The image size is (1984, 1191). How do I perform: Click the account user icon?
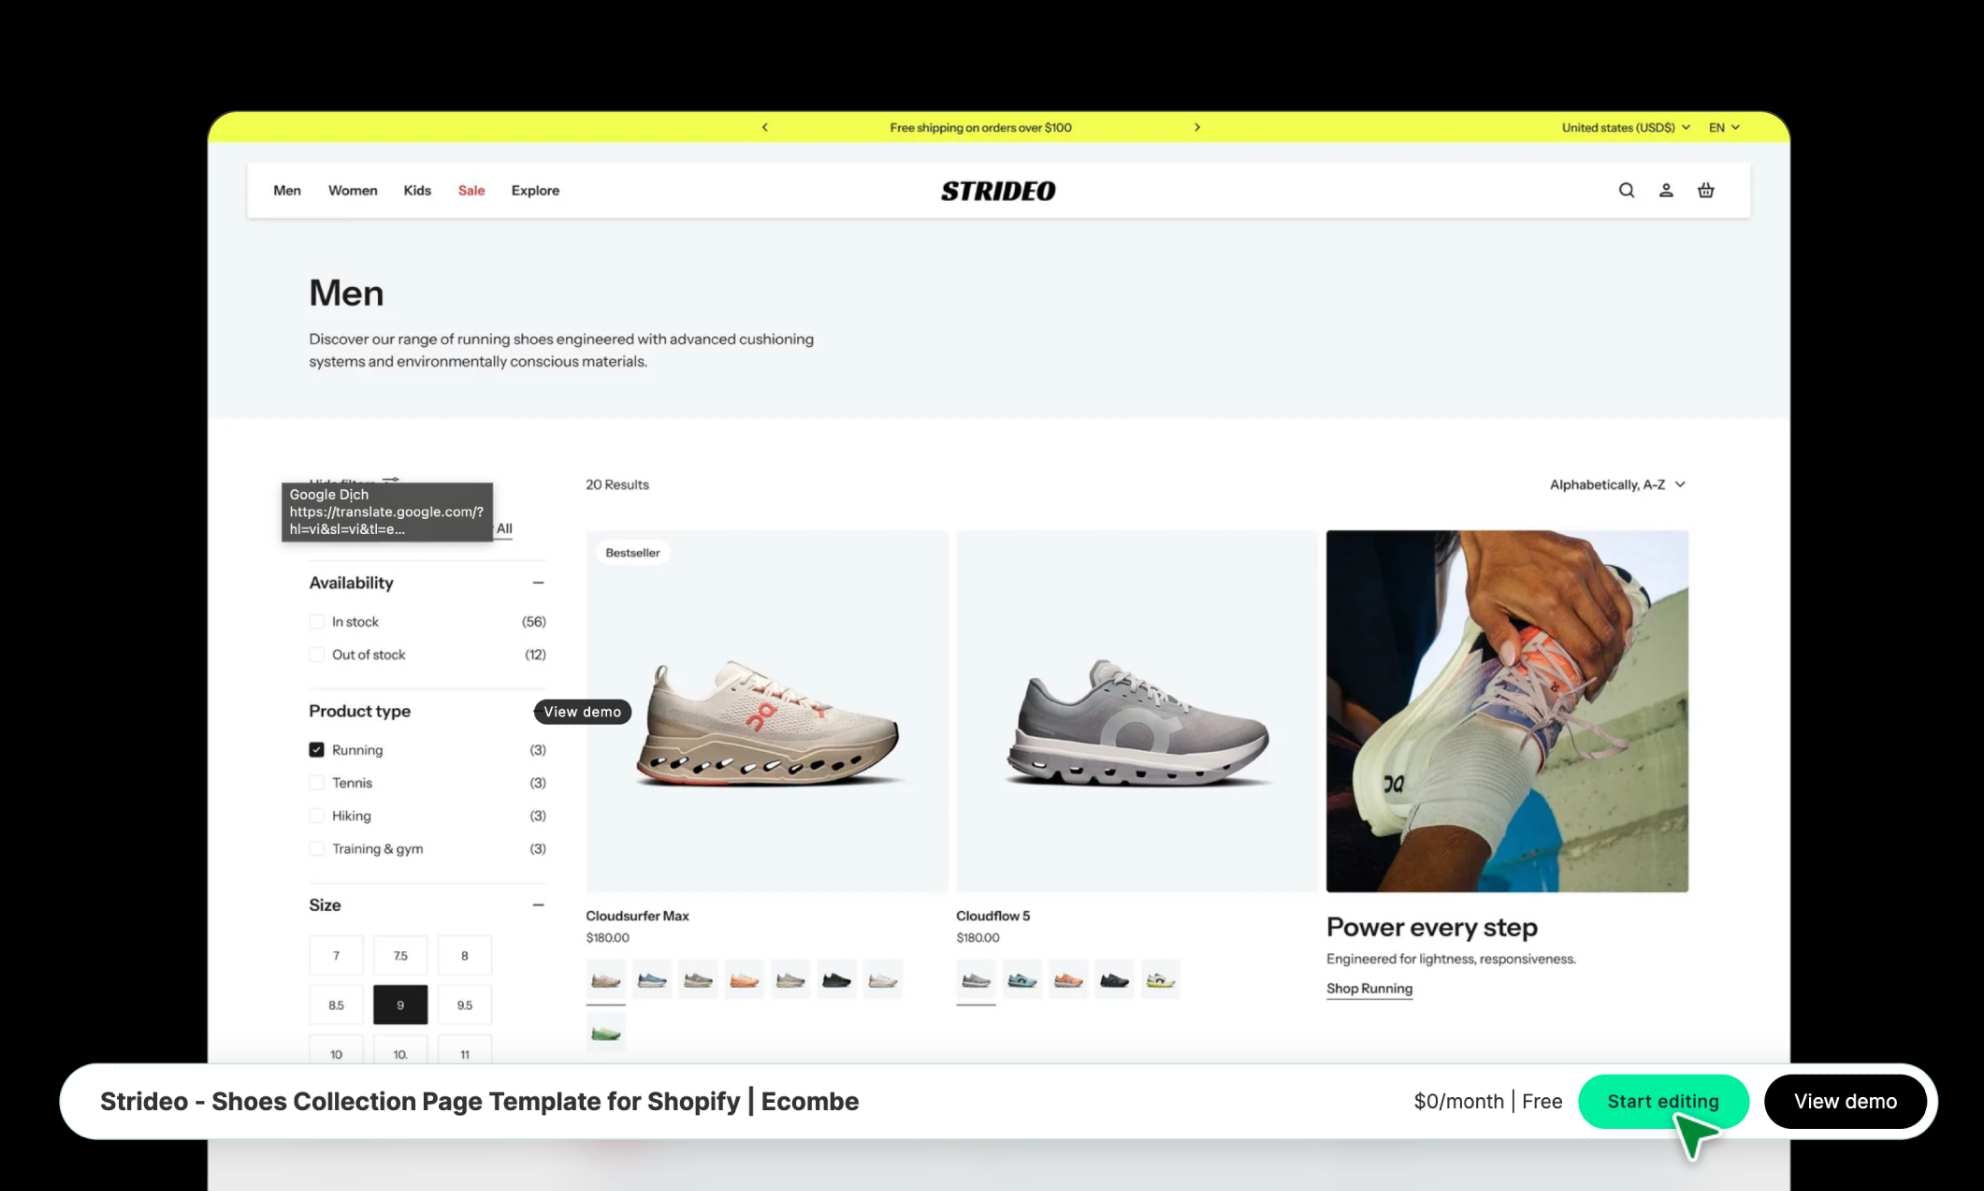tap(1666, 190)
